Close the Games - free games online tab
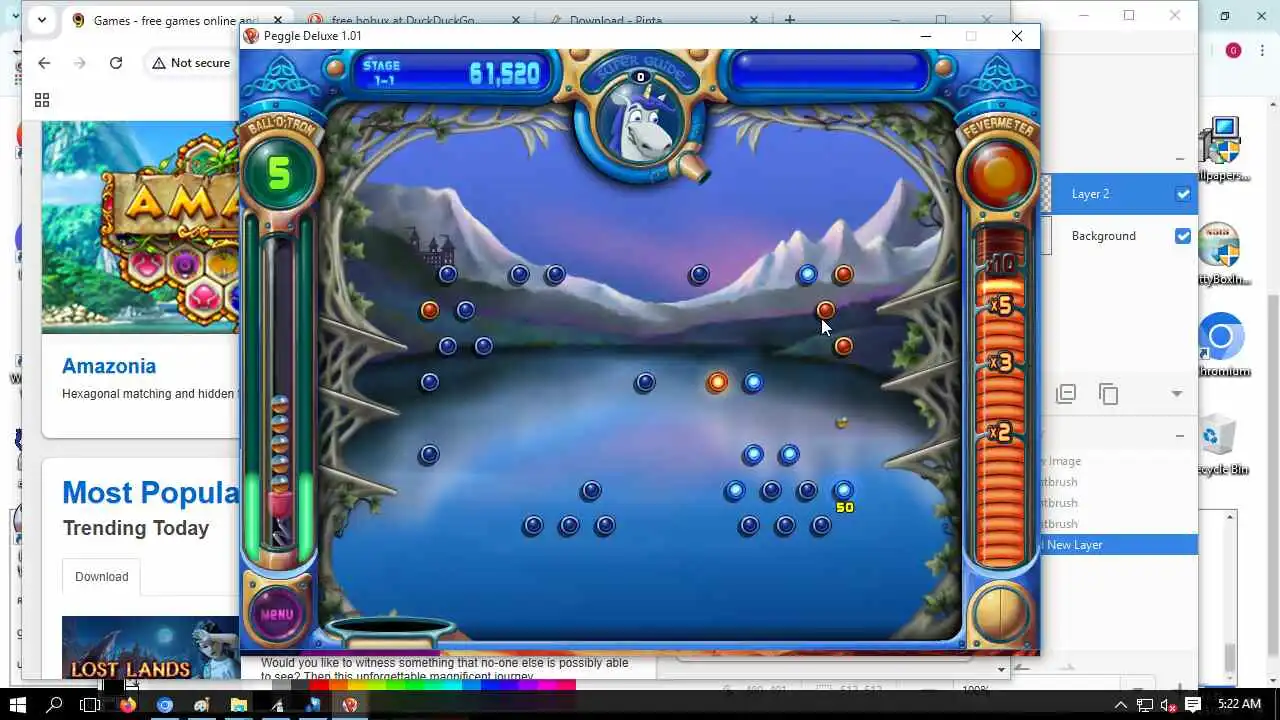 (278, 20)
